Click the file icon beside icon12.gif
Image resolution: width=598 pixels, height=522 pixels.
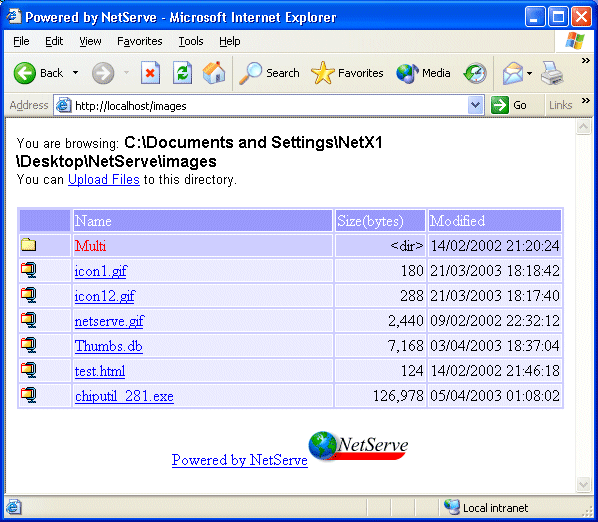(29, 295)
